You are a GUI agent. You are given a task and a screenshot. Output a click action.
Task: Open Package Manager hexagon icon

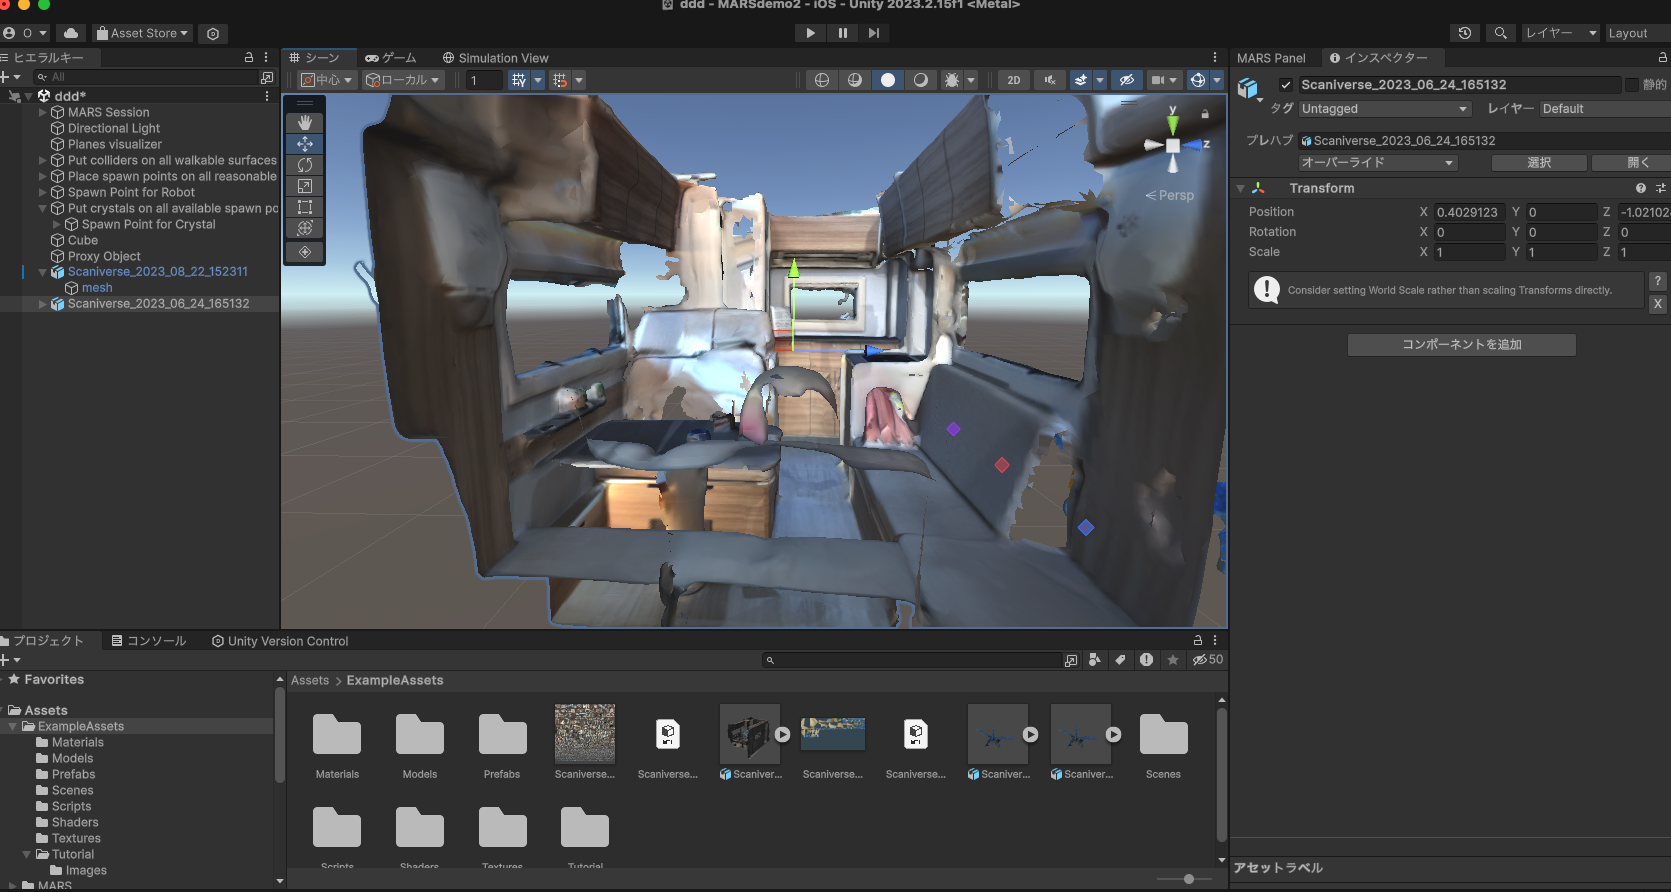pos(213,33)
